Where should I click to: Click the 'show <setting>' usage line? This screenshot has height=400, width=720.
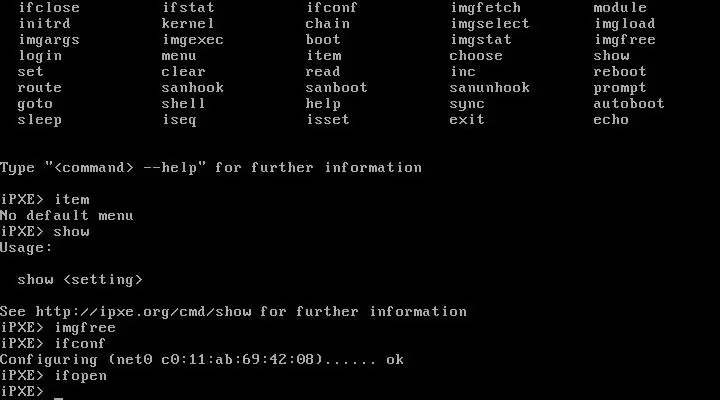80,280
